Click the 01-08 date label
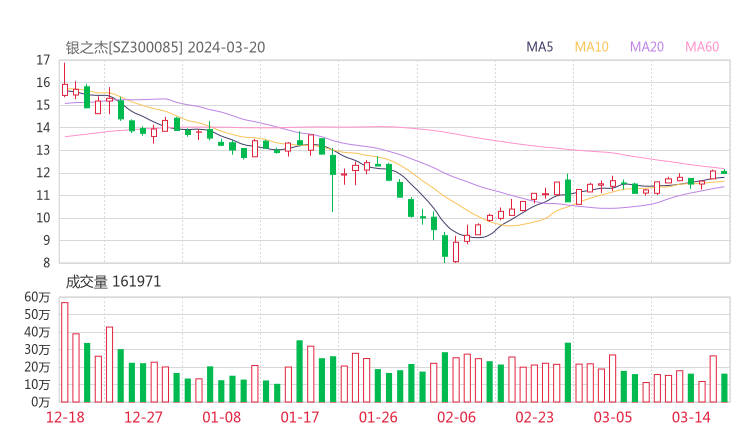The width and height of the screenshot is (740, 440). [221, 417]
